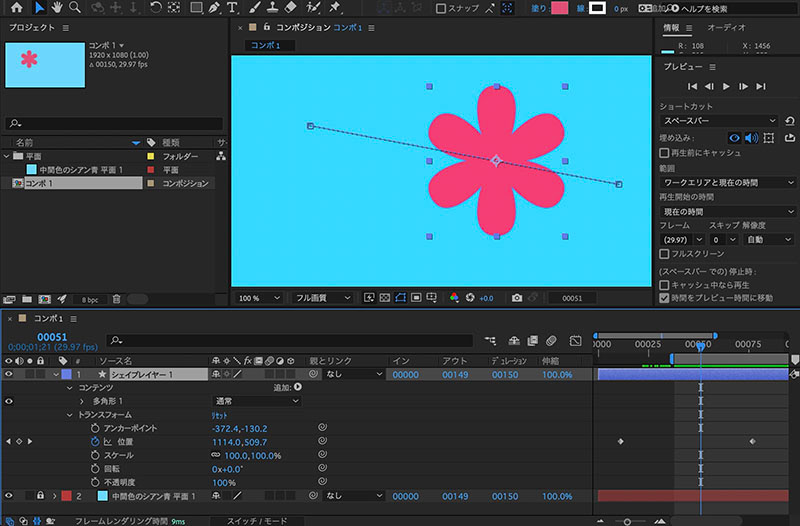Viewport: 800px width, 526px height.
Task: Toggle transparency grid icon in viewer
Action: (385, 298)
